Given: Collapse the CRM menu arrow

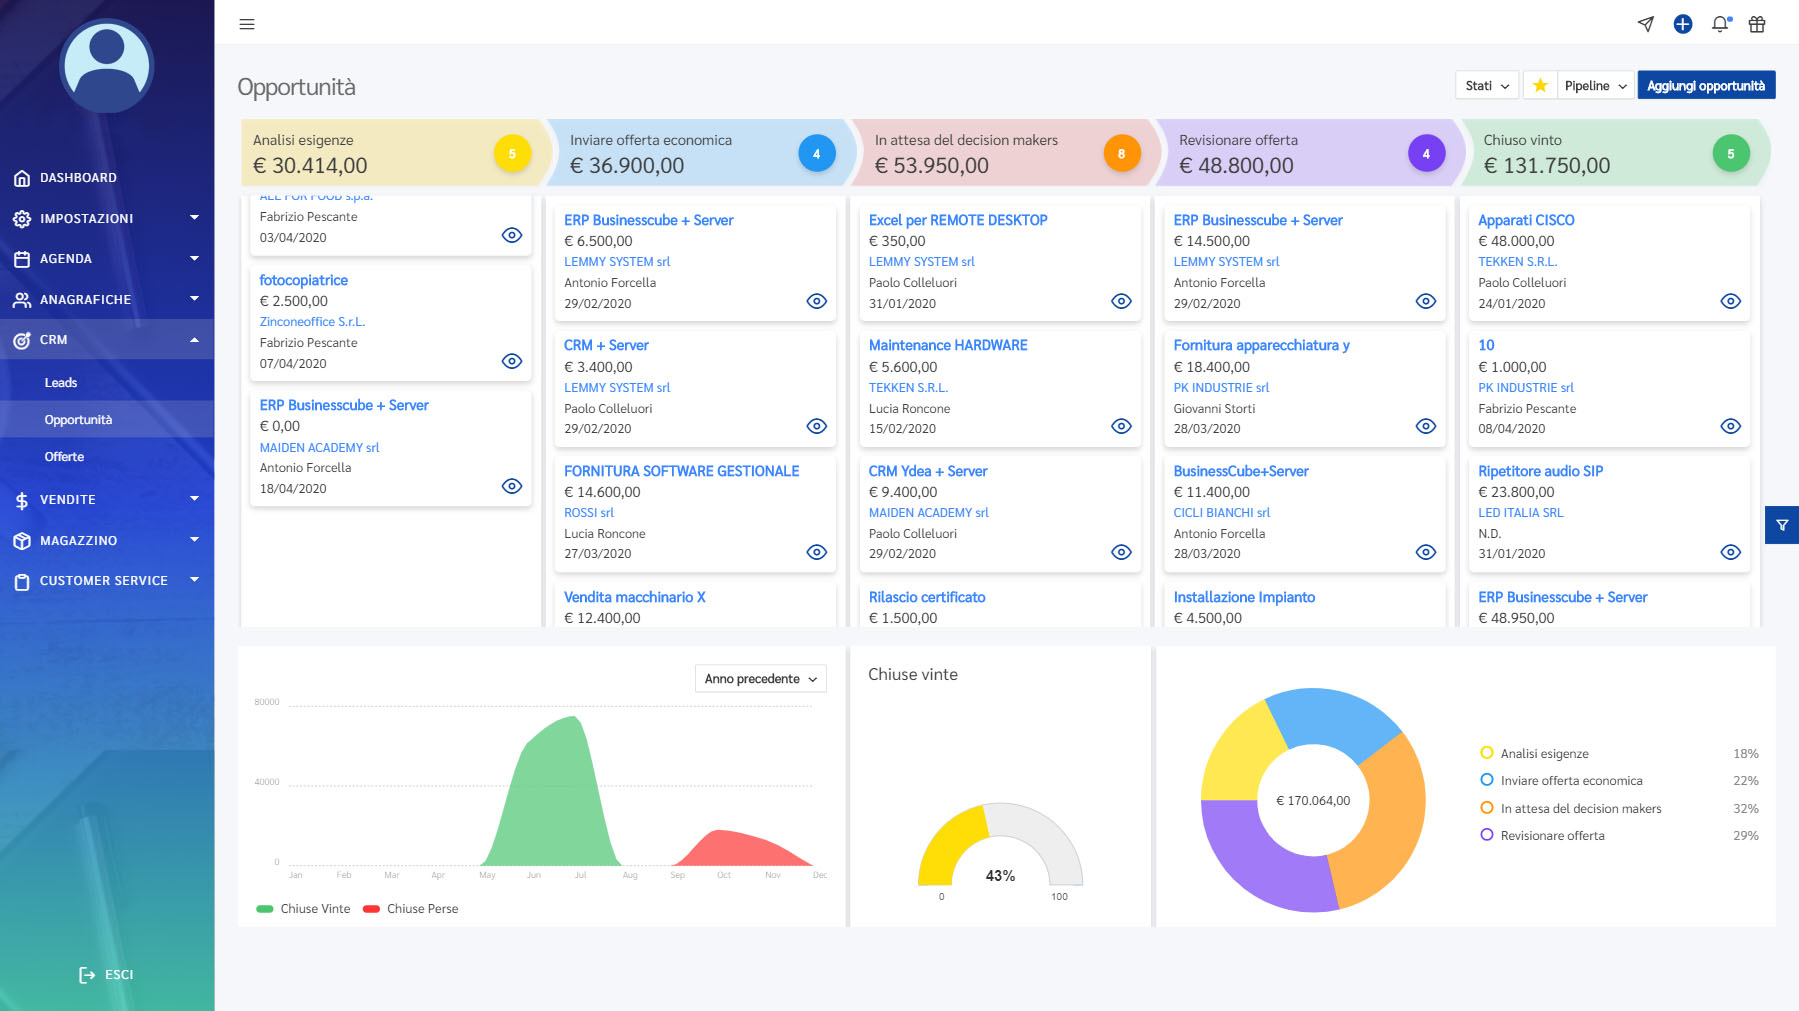Looking at the screenshot, I should click(194, 340).
